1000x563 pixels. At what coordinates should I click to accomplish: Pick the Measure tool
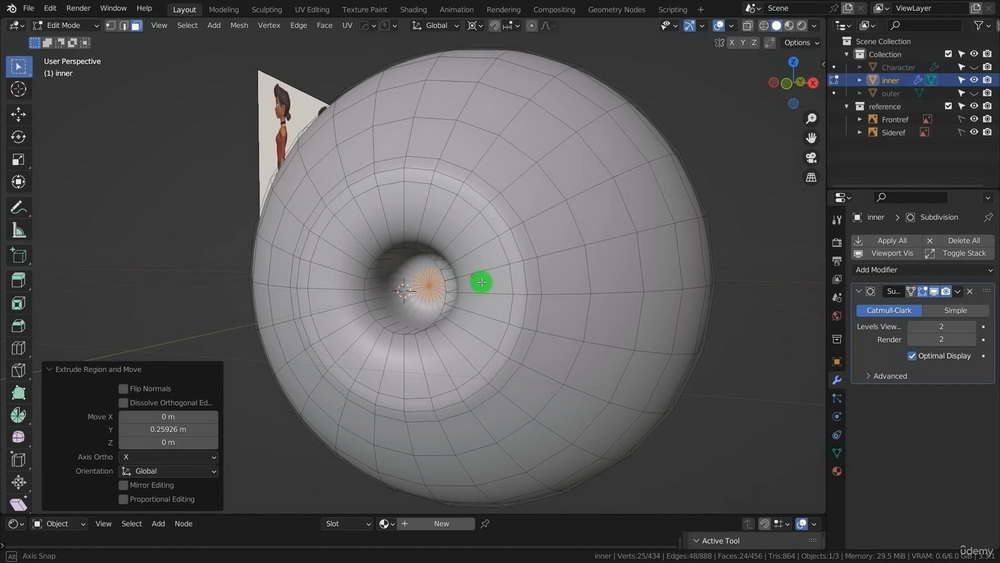tap(18, 230)
